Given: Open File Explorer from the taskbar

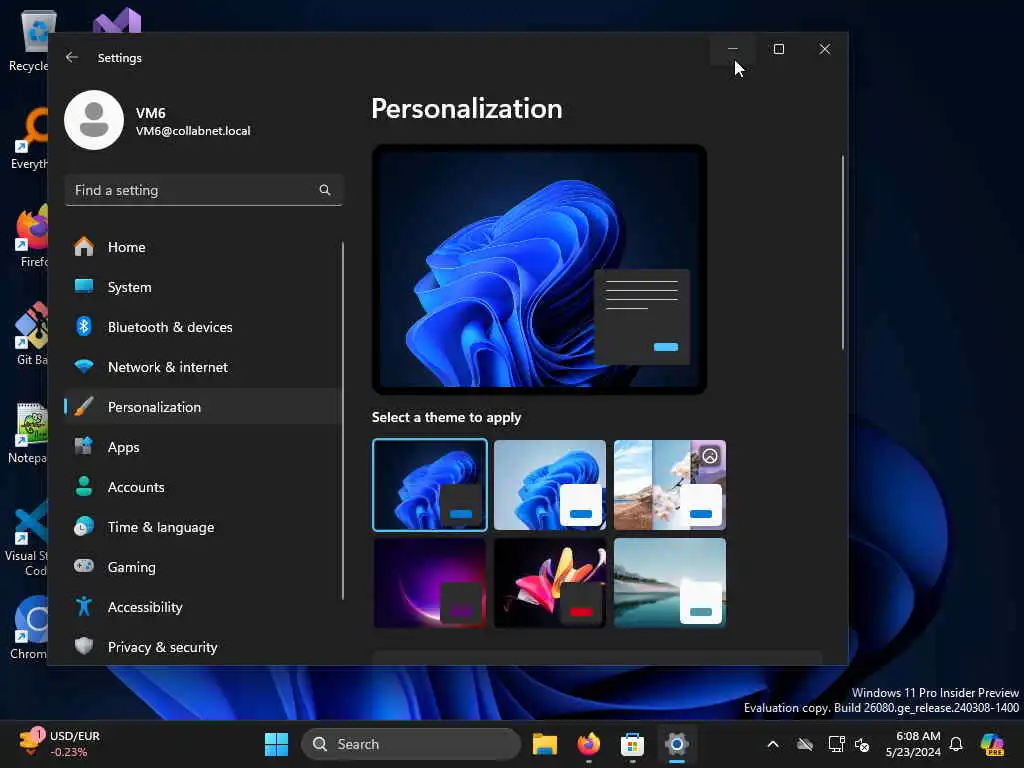Looking at the screenshot, I should coord(545,744).
